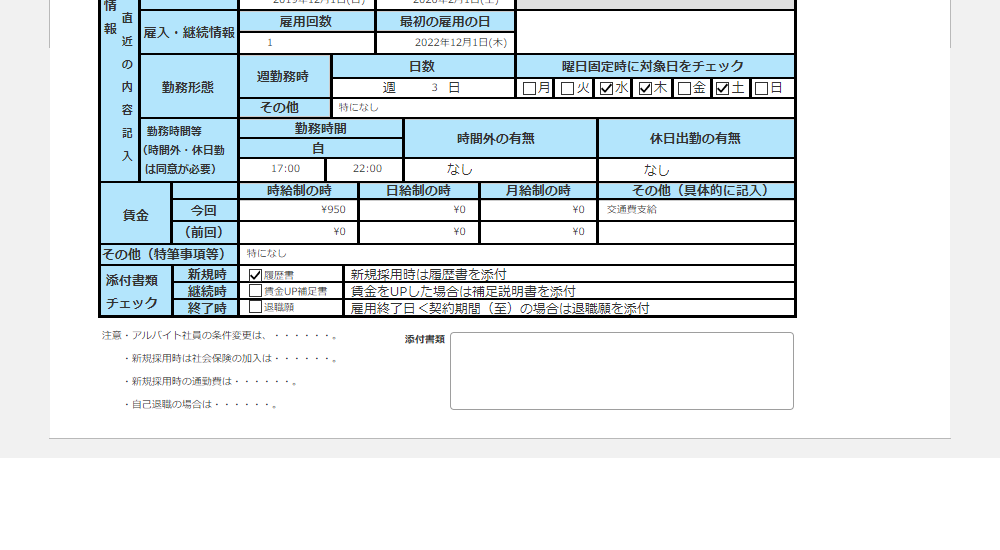Select the 交通費支給 other wage field
The height and width of the screenshot is (550, 1000).
pyautogui.click(x=696, y=209)
